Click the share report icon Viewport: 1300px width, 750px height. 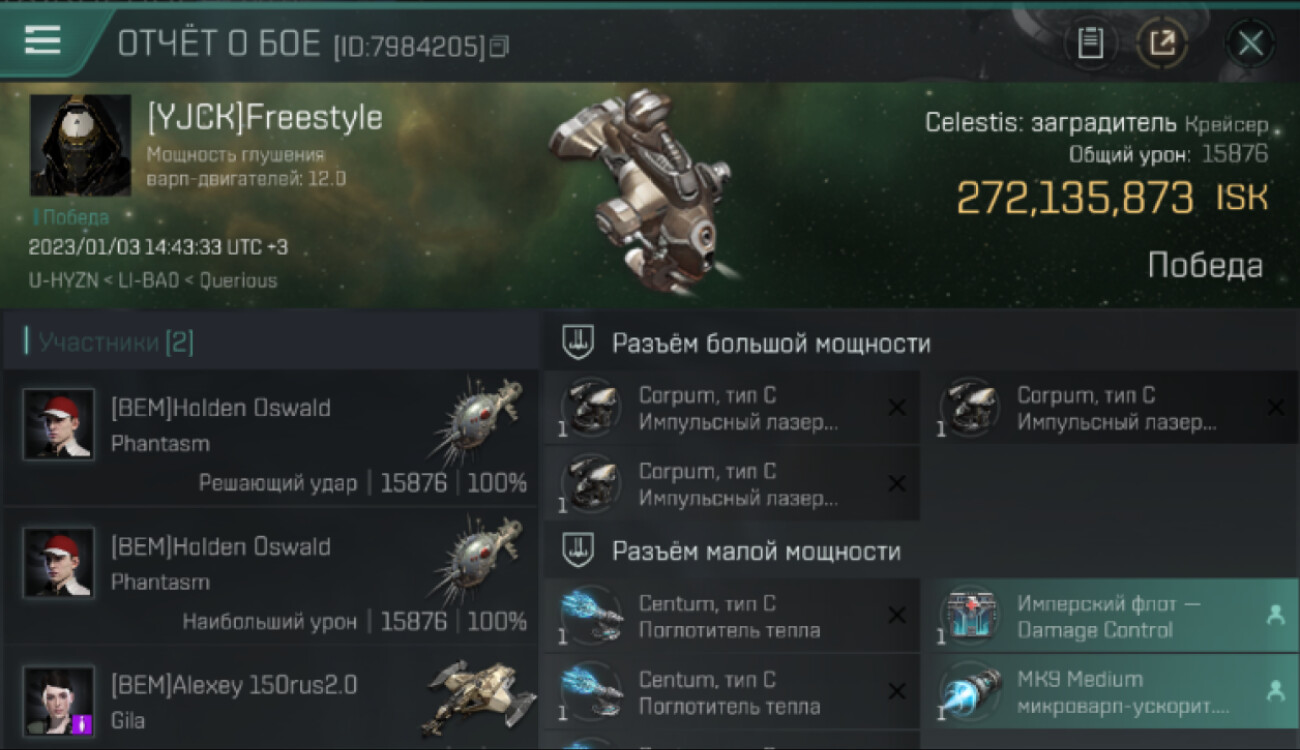(x=1162, y=43)
